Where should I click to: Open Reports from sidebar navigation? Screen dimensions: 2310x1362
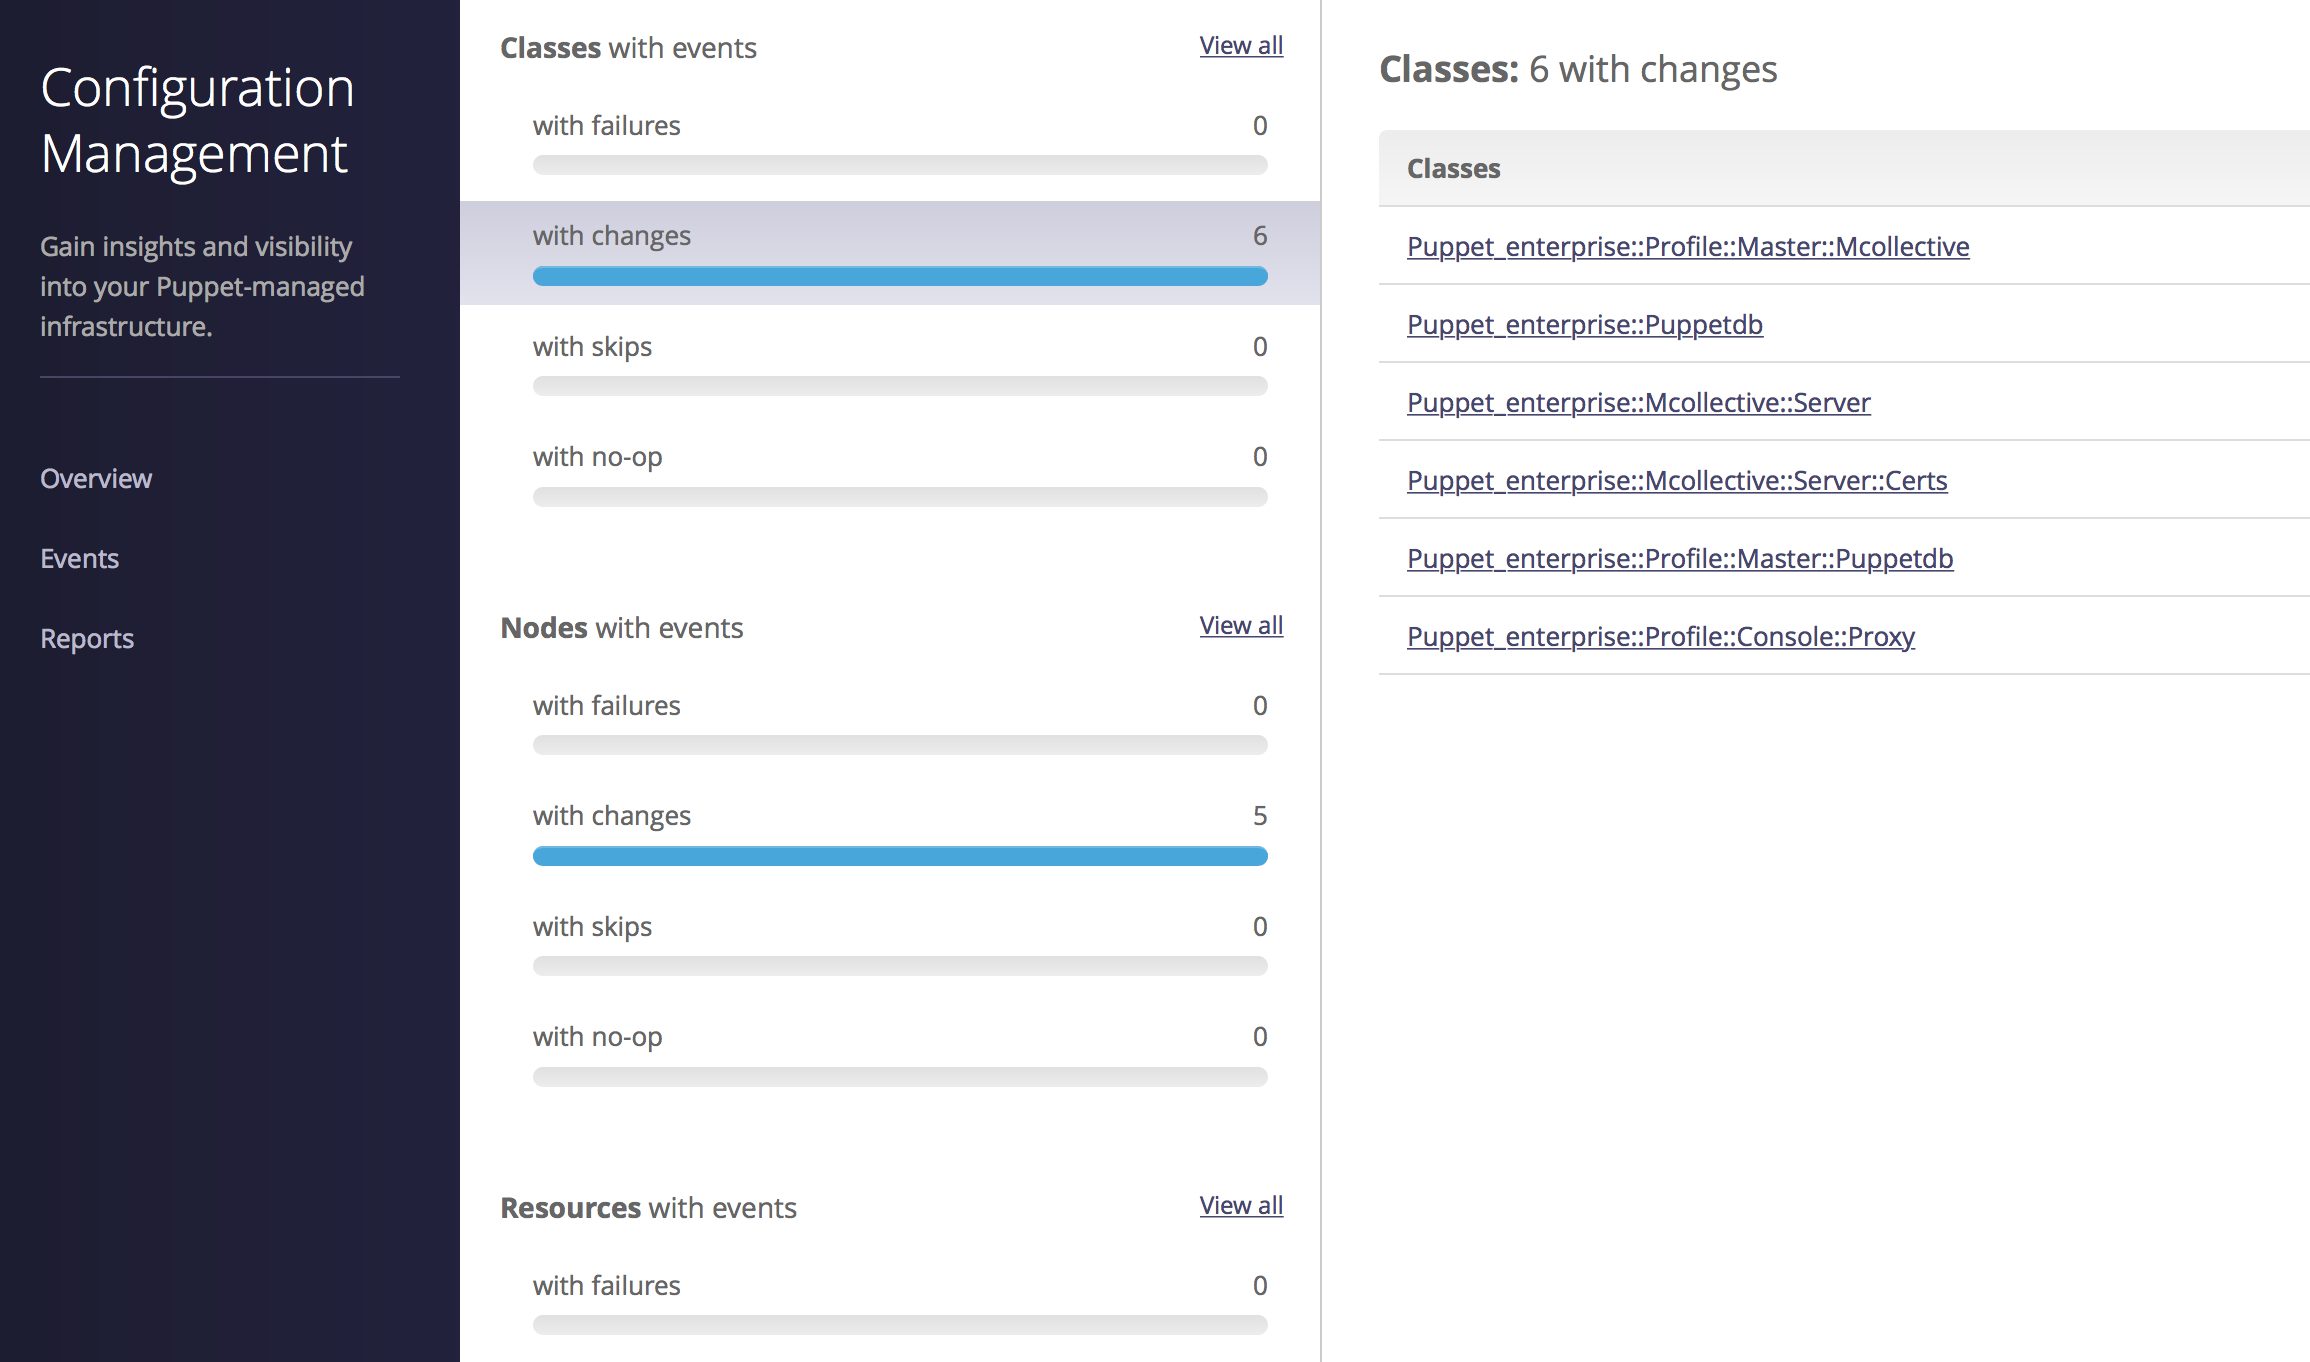[x=87, y=639]
